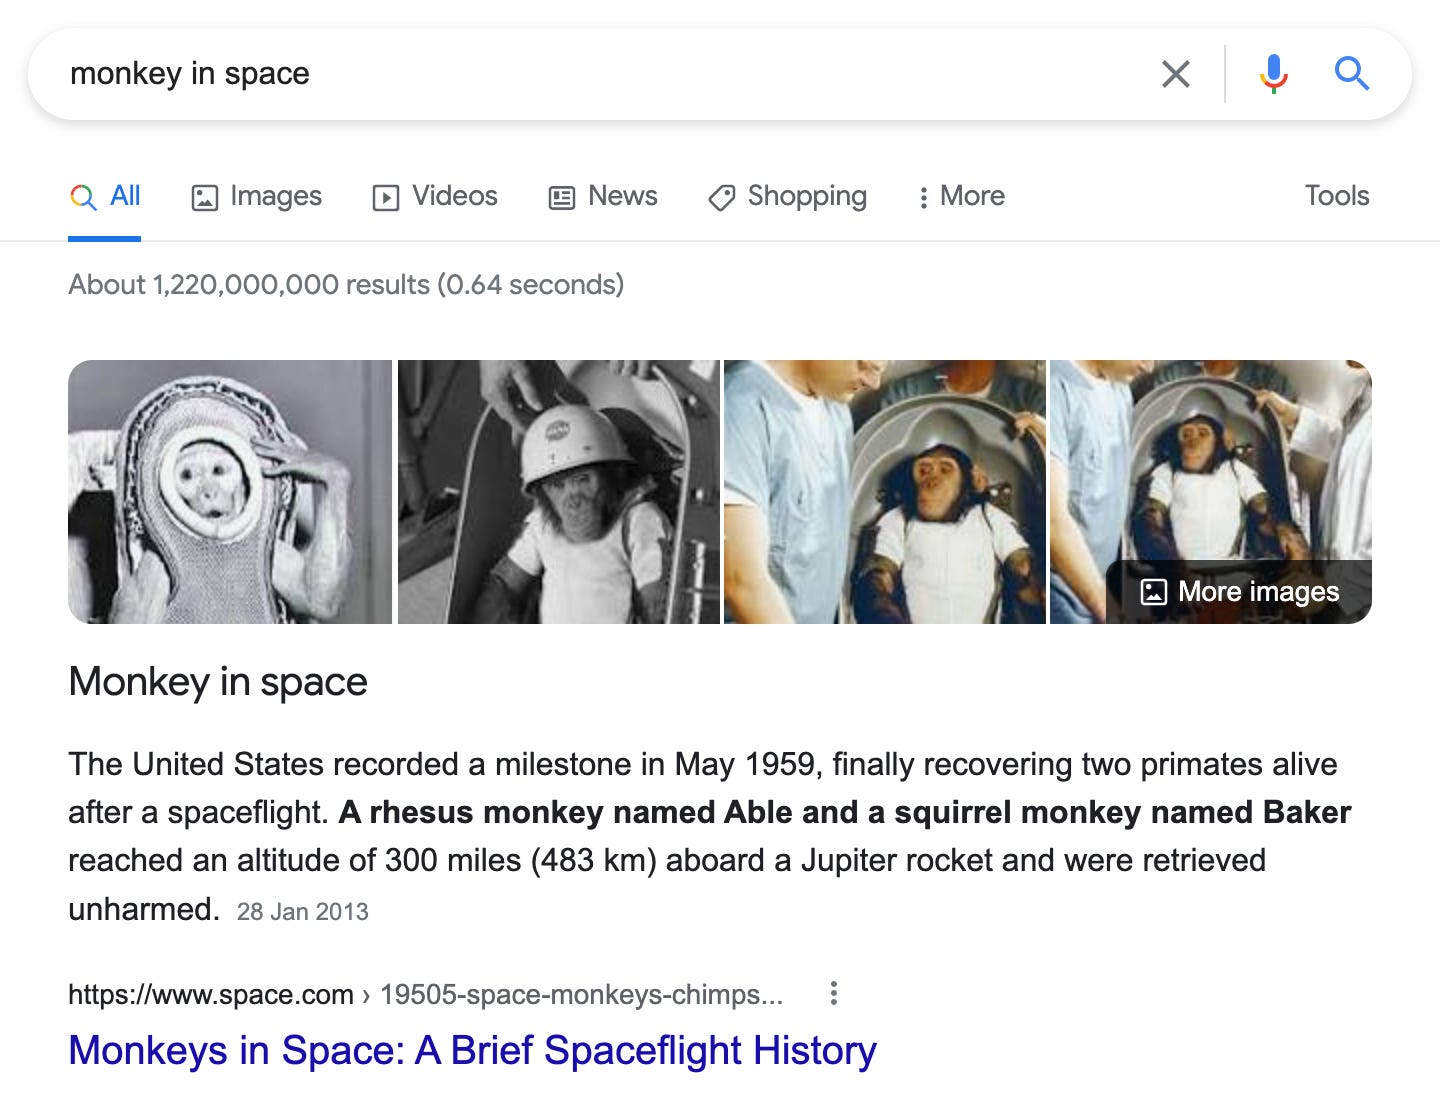Open the search Tools options
This screenshot has width=1440, height=1104.
1337,196
